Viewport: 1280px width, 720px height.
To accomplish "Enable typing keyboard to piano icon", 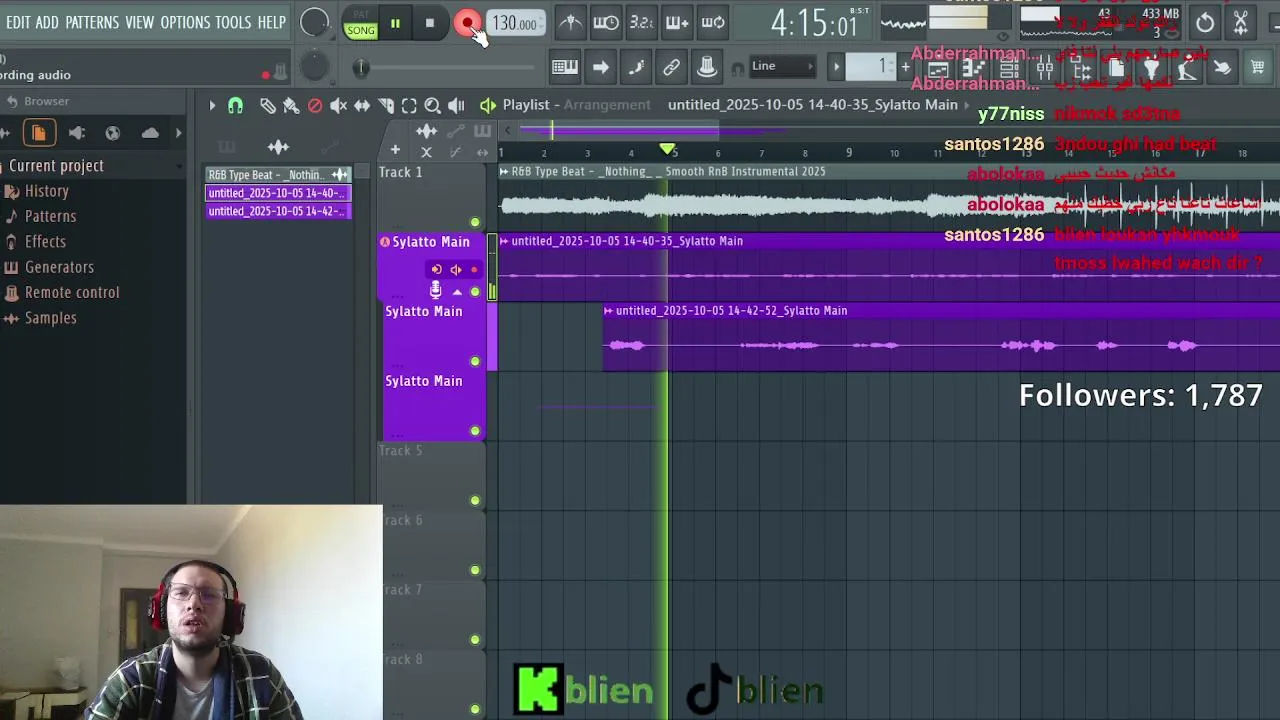I will click(x=565, y=67).
